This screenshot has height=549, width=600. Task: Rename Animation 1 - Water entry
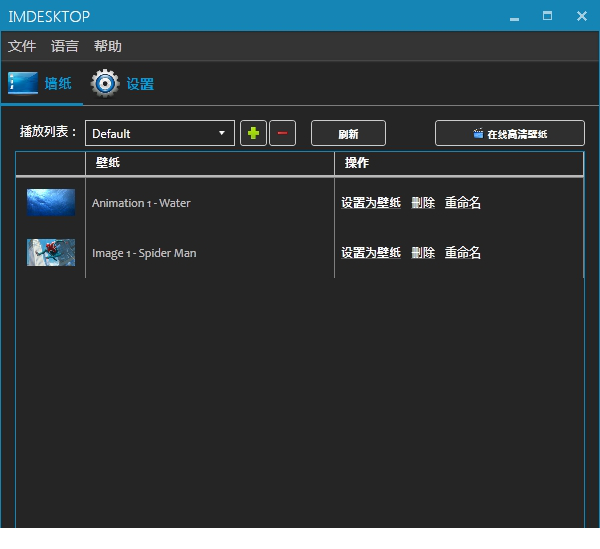pos(462,202)
